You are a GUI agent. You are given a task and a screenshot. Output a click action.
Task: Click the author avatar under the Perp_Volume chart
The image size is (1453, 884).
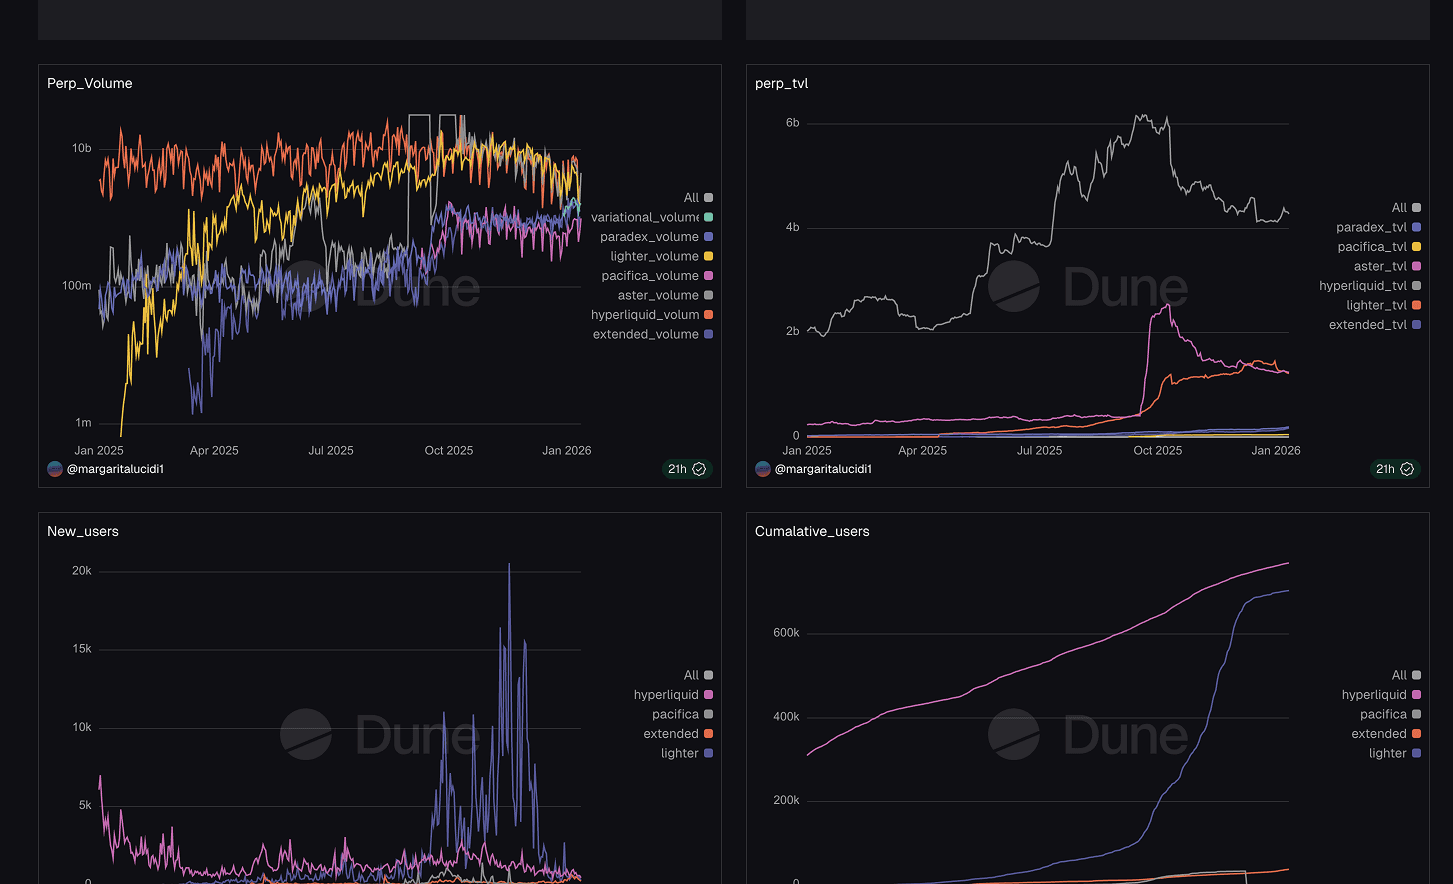pos(55,468)
